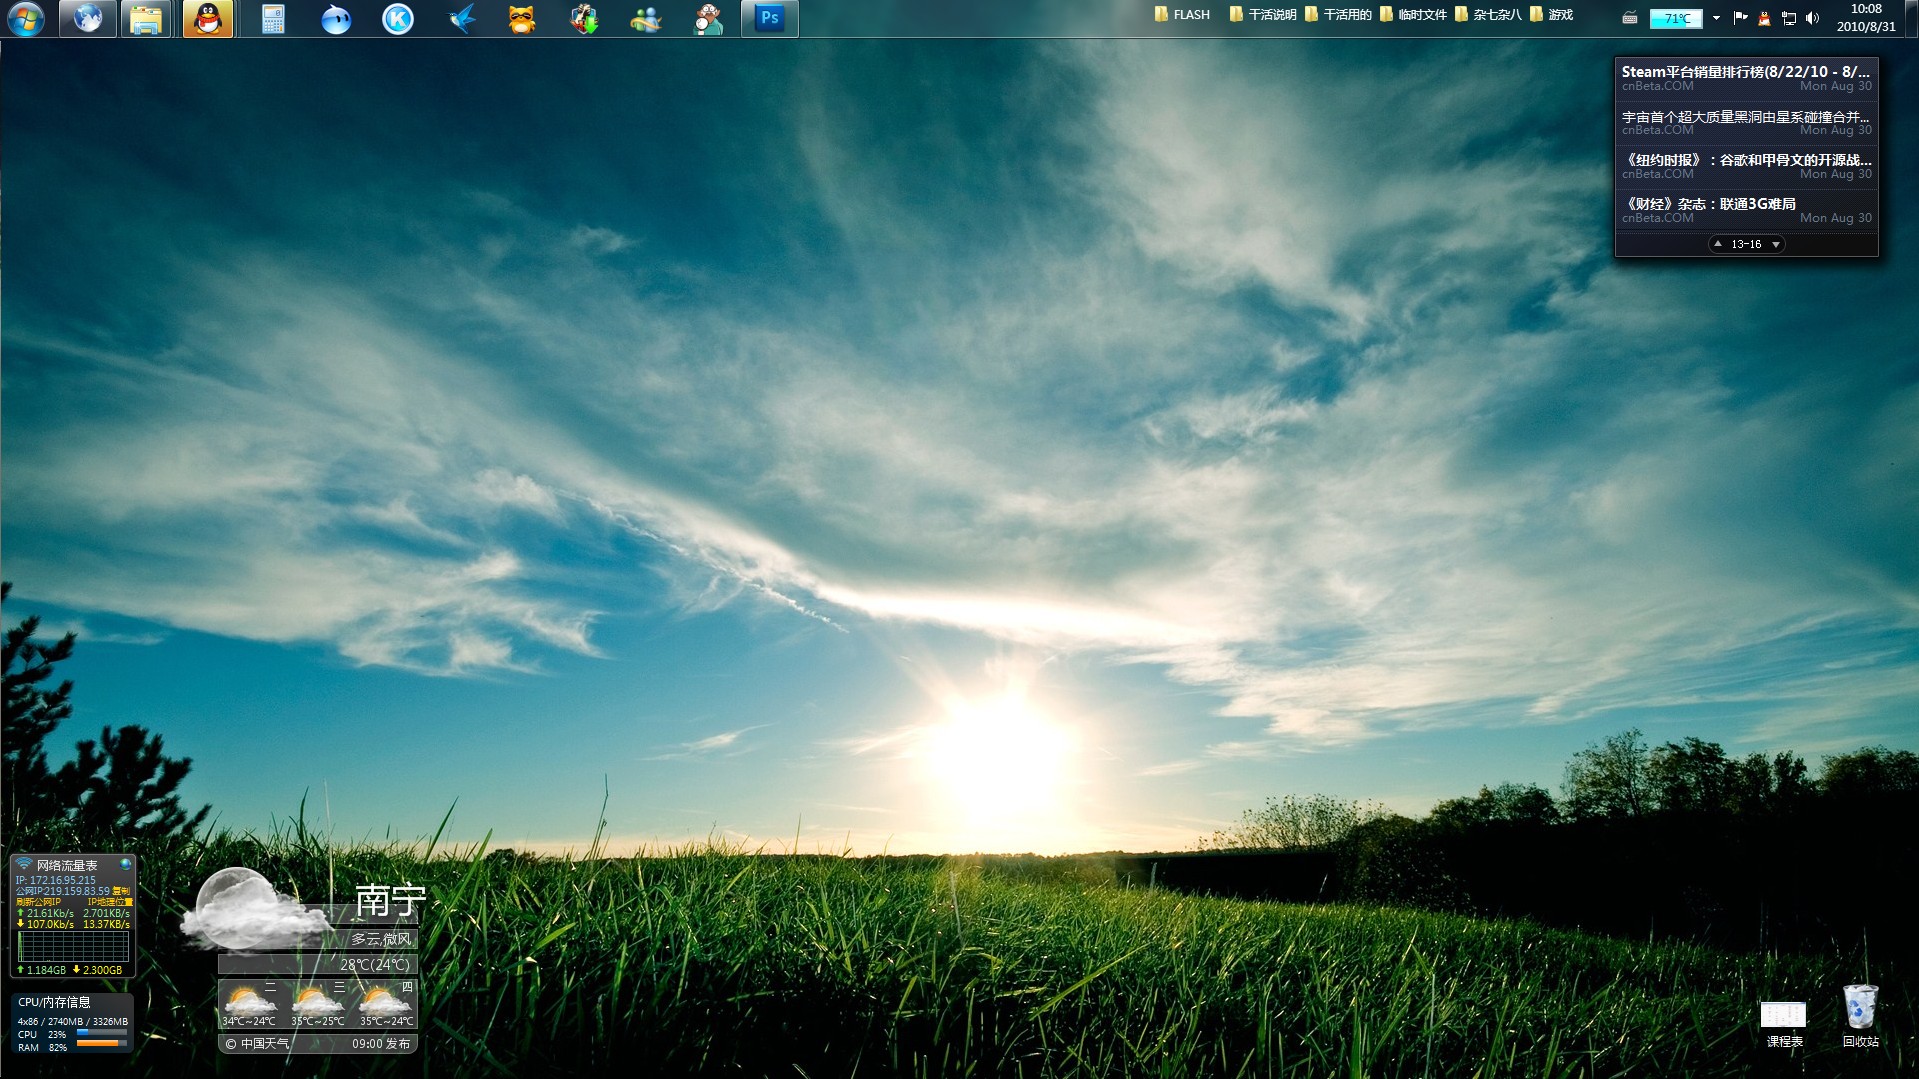
Task: Click the IP地理位置 link
Action: [x=110, y=902]
